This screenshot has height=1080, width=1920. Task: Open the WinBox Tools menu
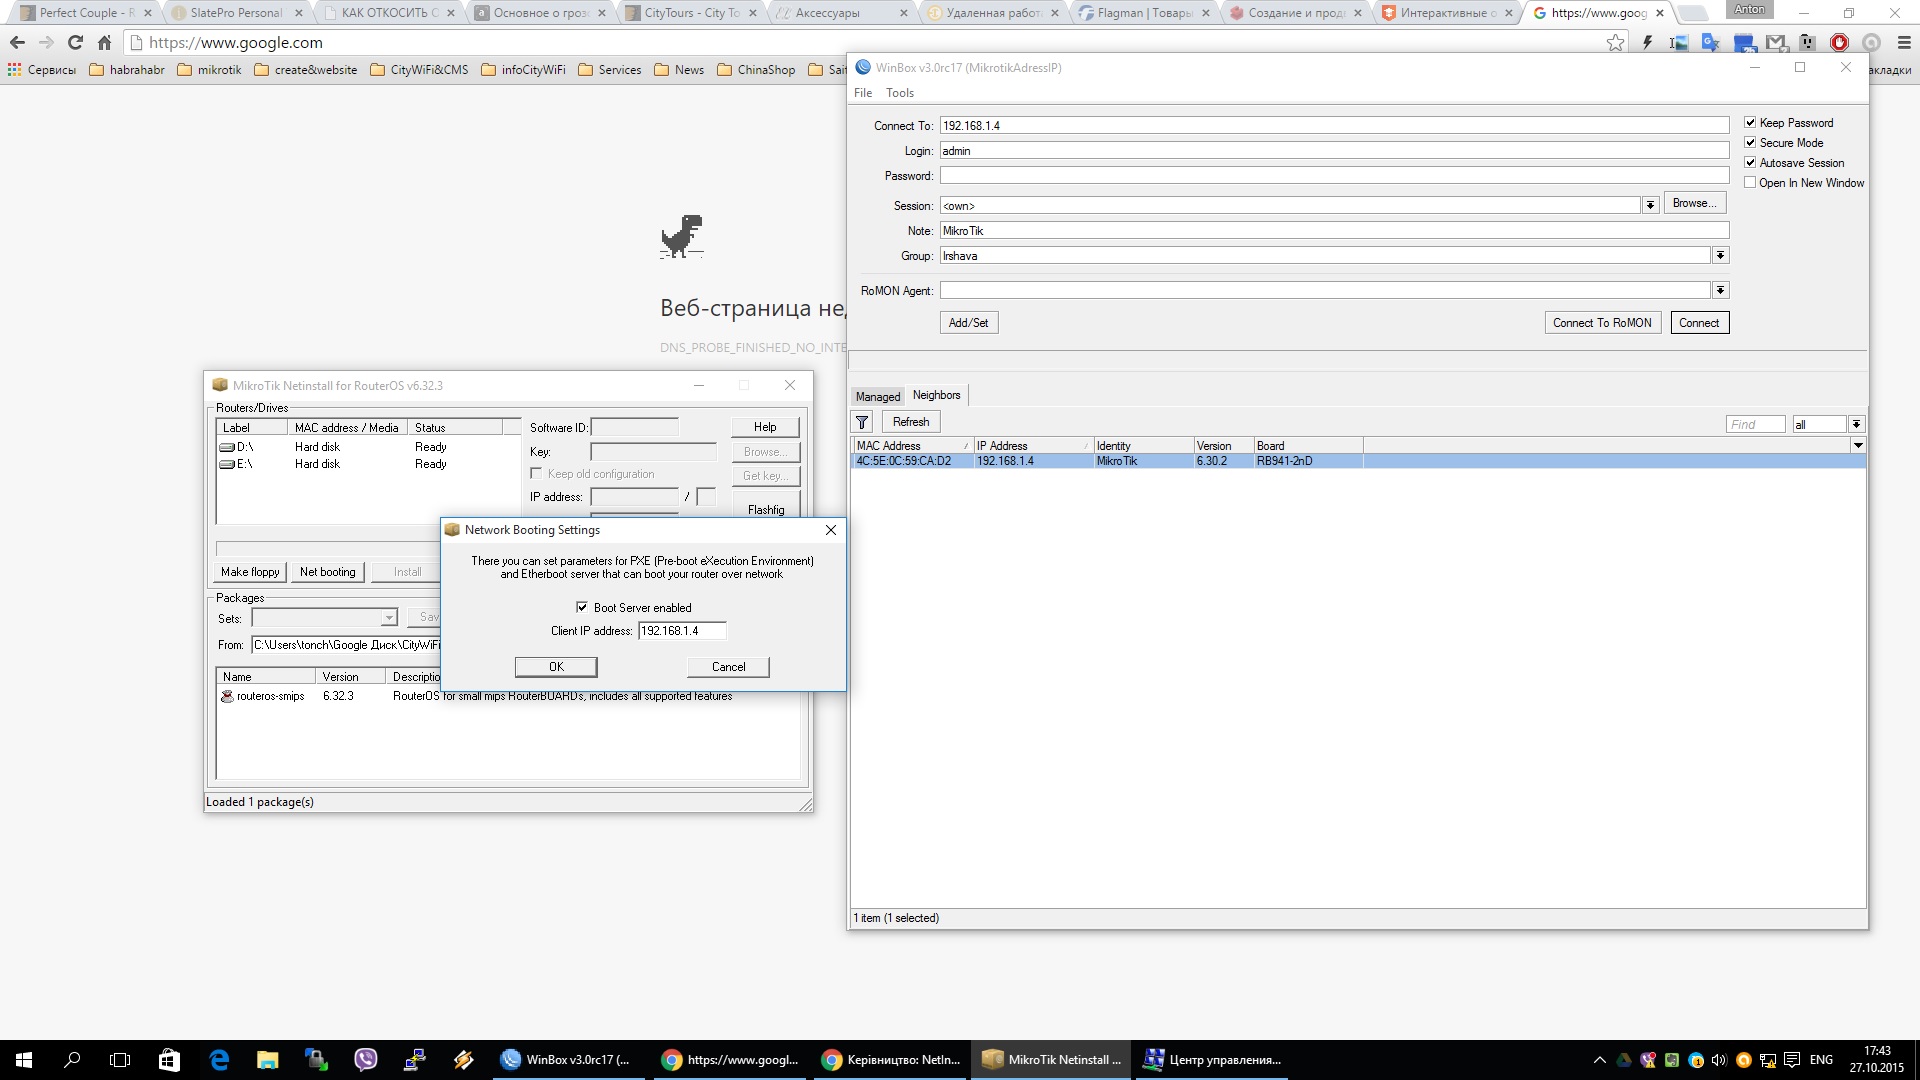coord(899,92)
